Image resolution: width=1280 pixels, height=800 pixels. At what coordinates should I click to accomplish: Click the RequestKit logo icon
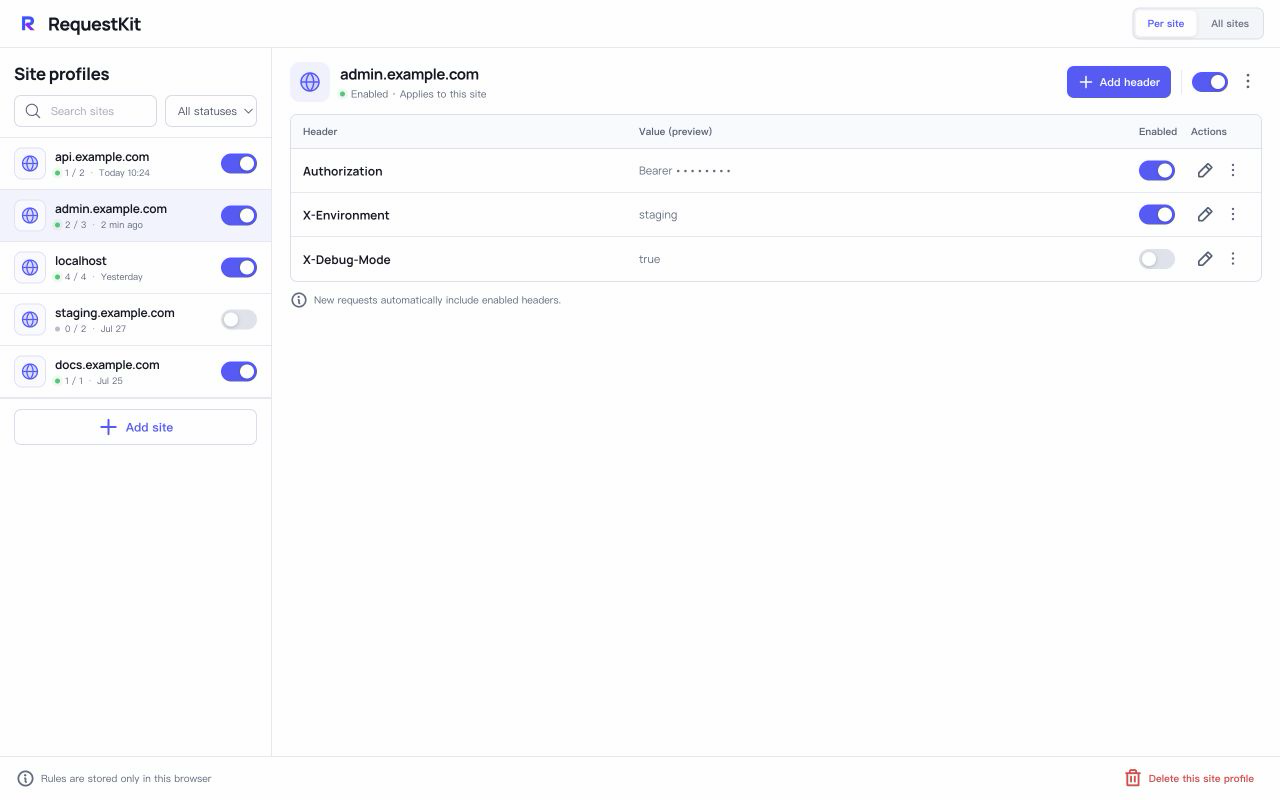tap(28, 24)
